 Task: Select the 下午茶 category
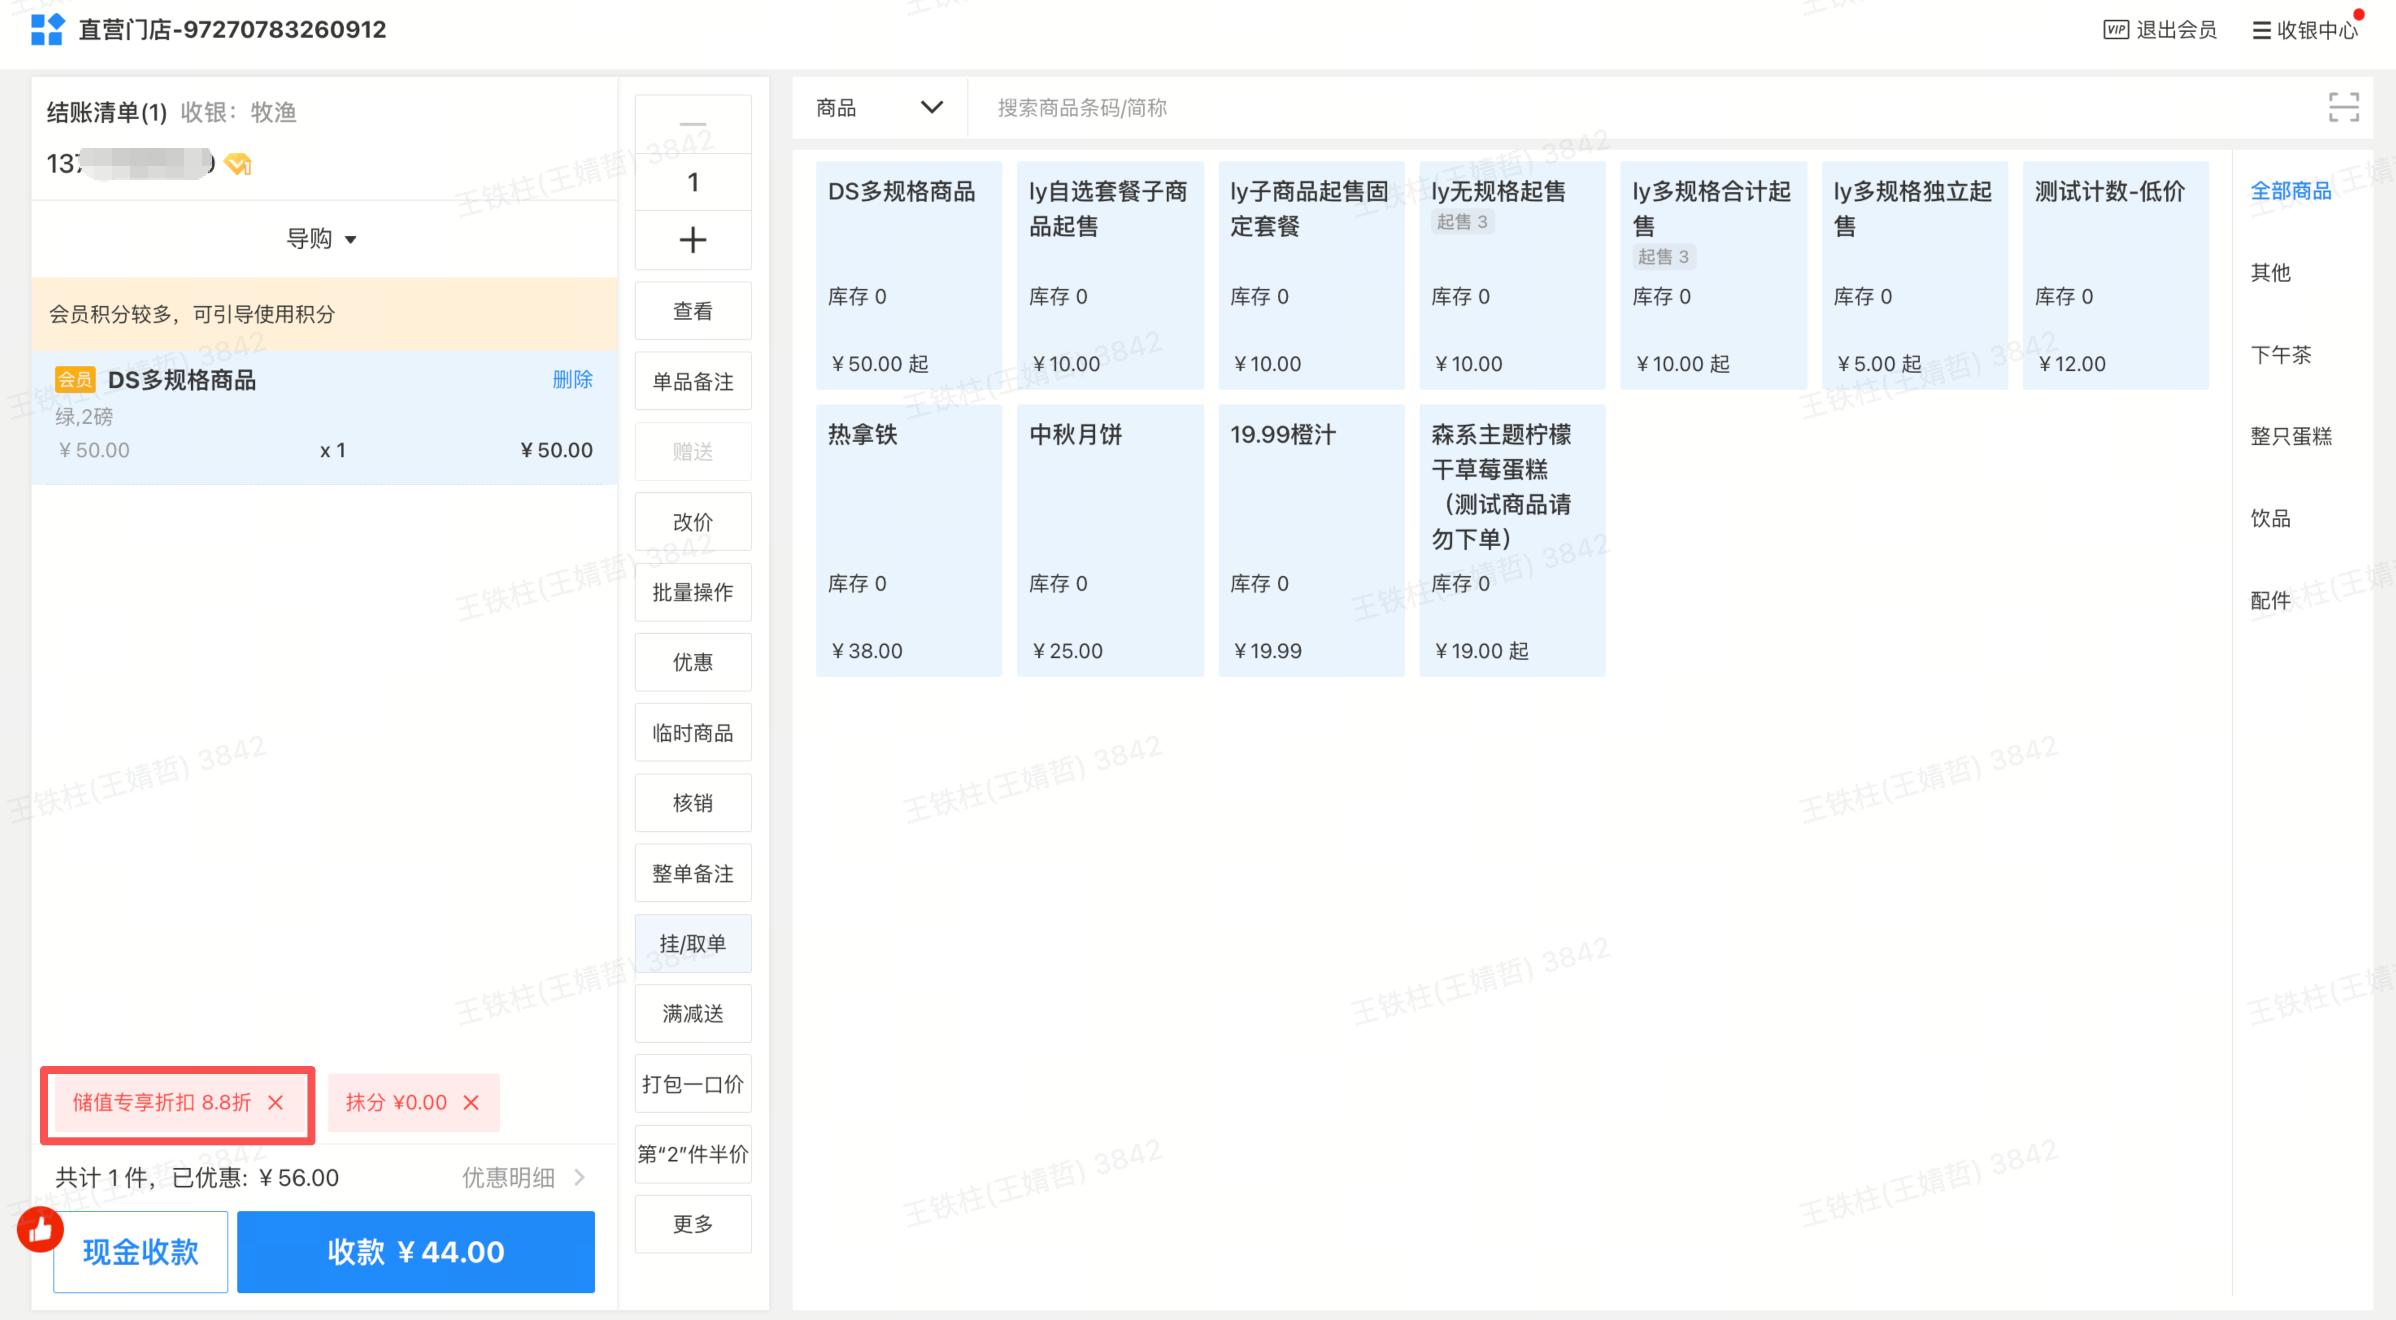(2281, 355)
